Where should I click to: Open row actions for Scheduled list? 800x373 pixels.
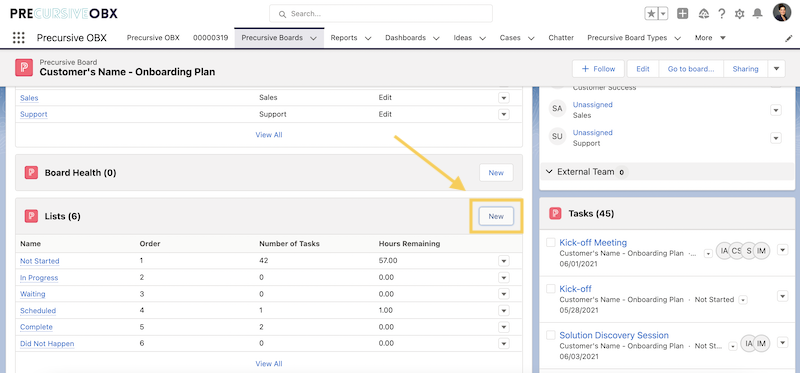coord(504,310)
